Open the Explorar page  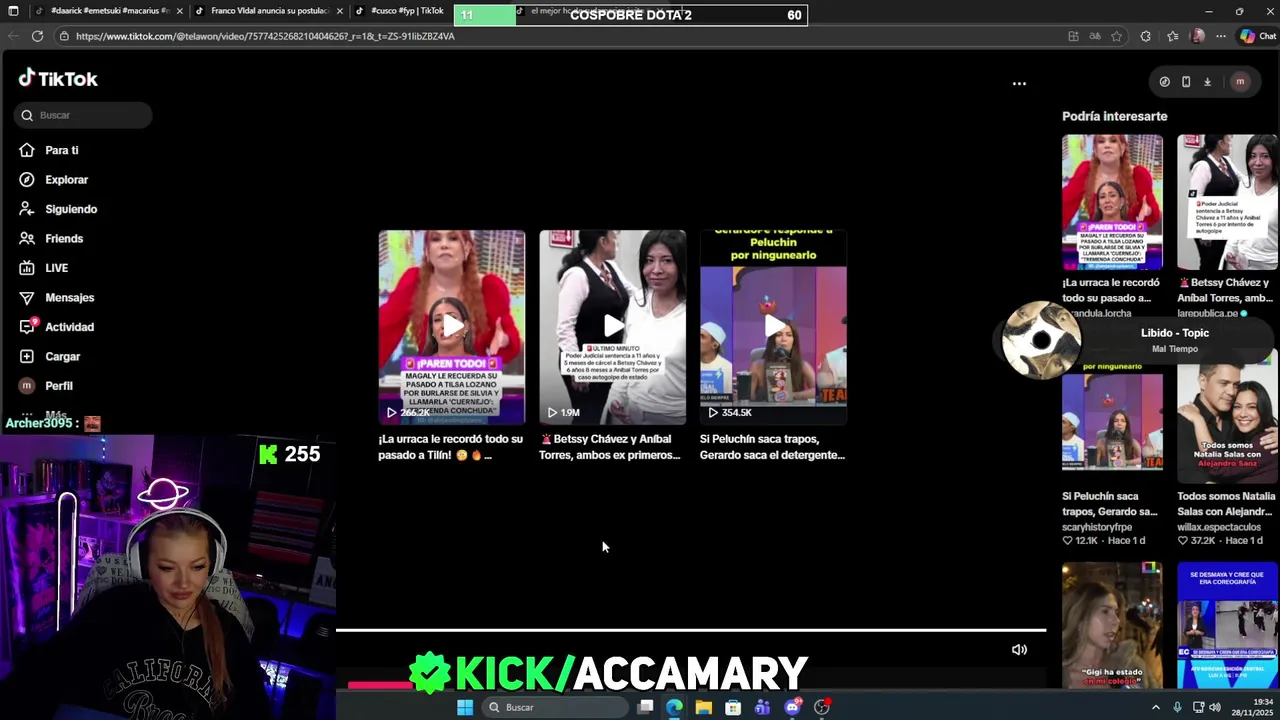66,180
